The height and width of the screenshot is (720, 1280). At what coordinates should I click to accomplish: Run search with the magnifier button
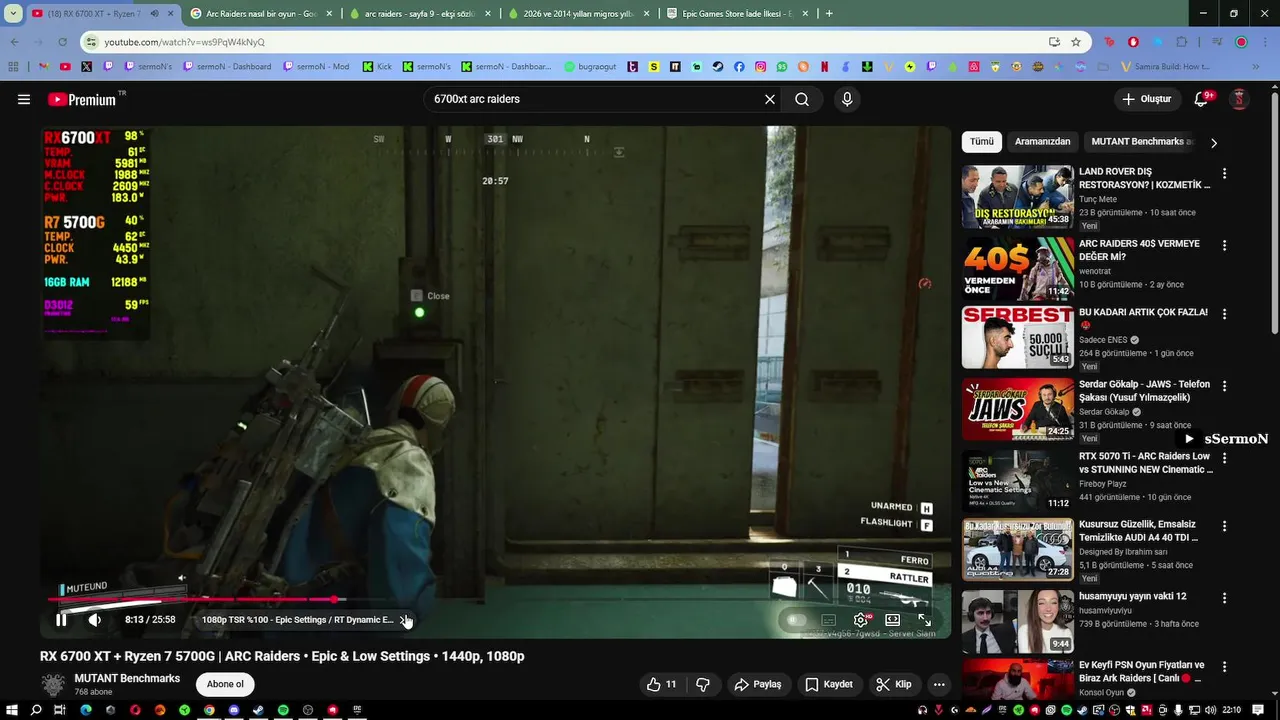pyautogui.click(x=802, y=99)
